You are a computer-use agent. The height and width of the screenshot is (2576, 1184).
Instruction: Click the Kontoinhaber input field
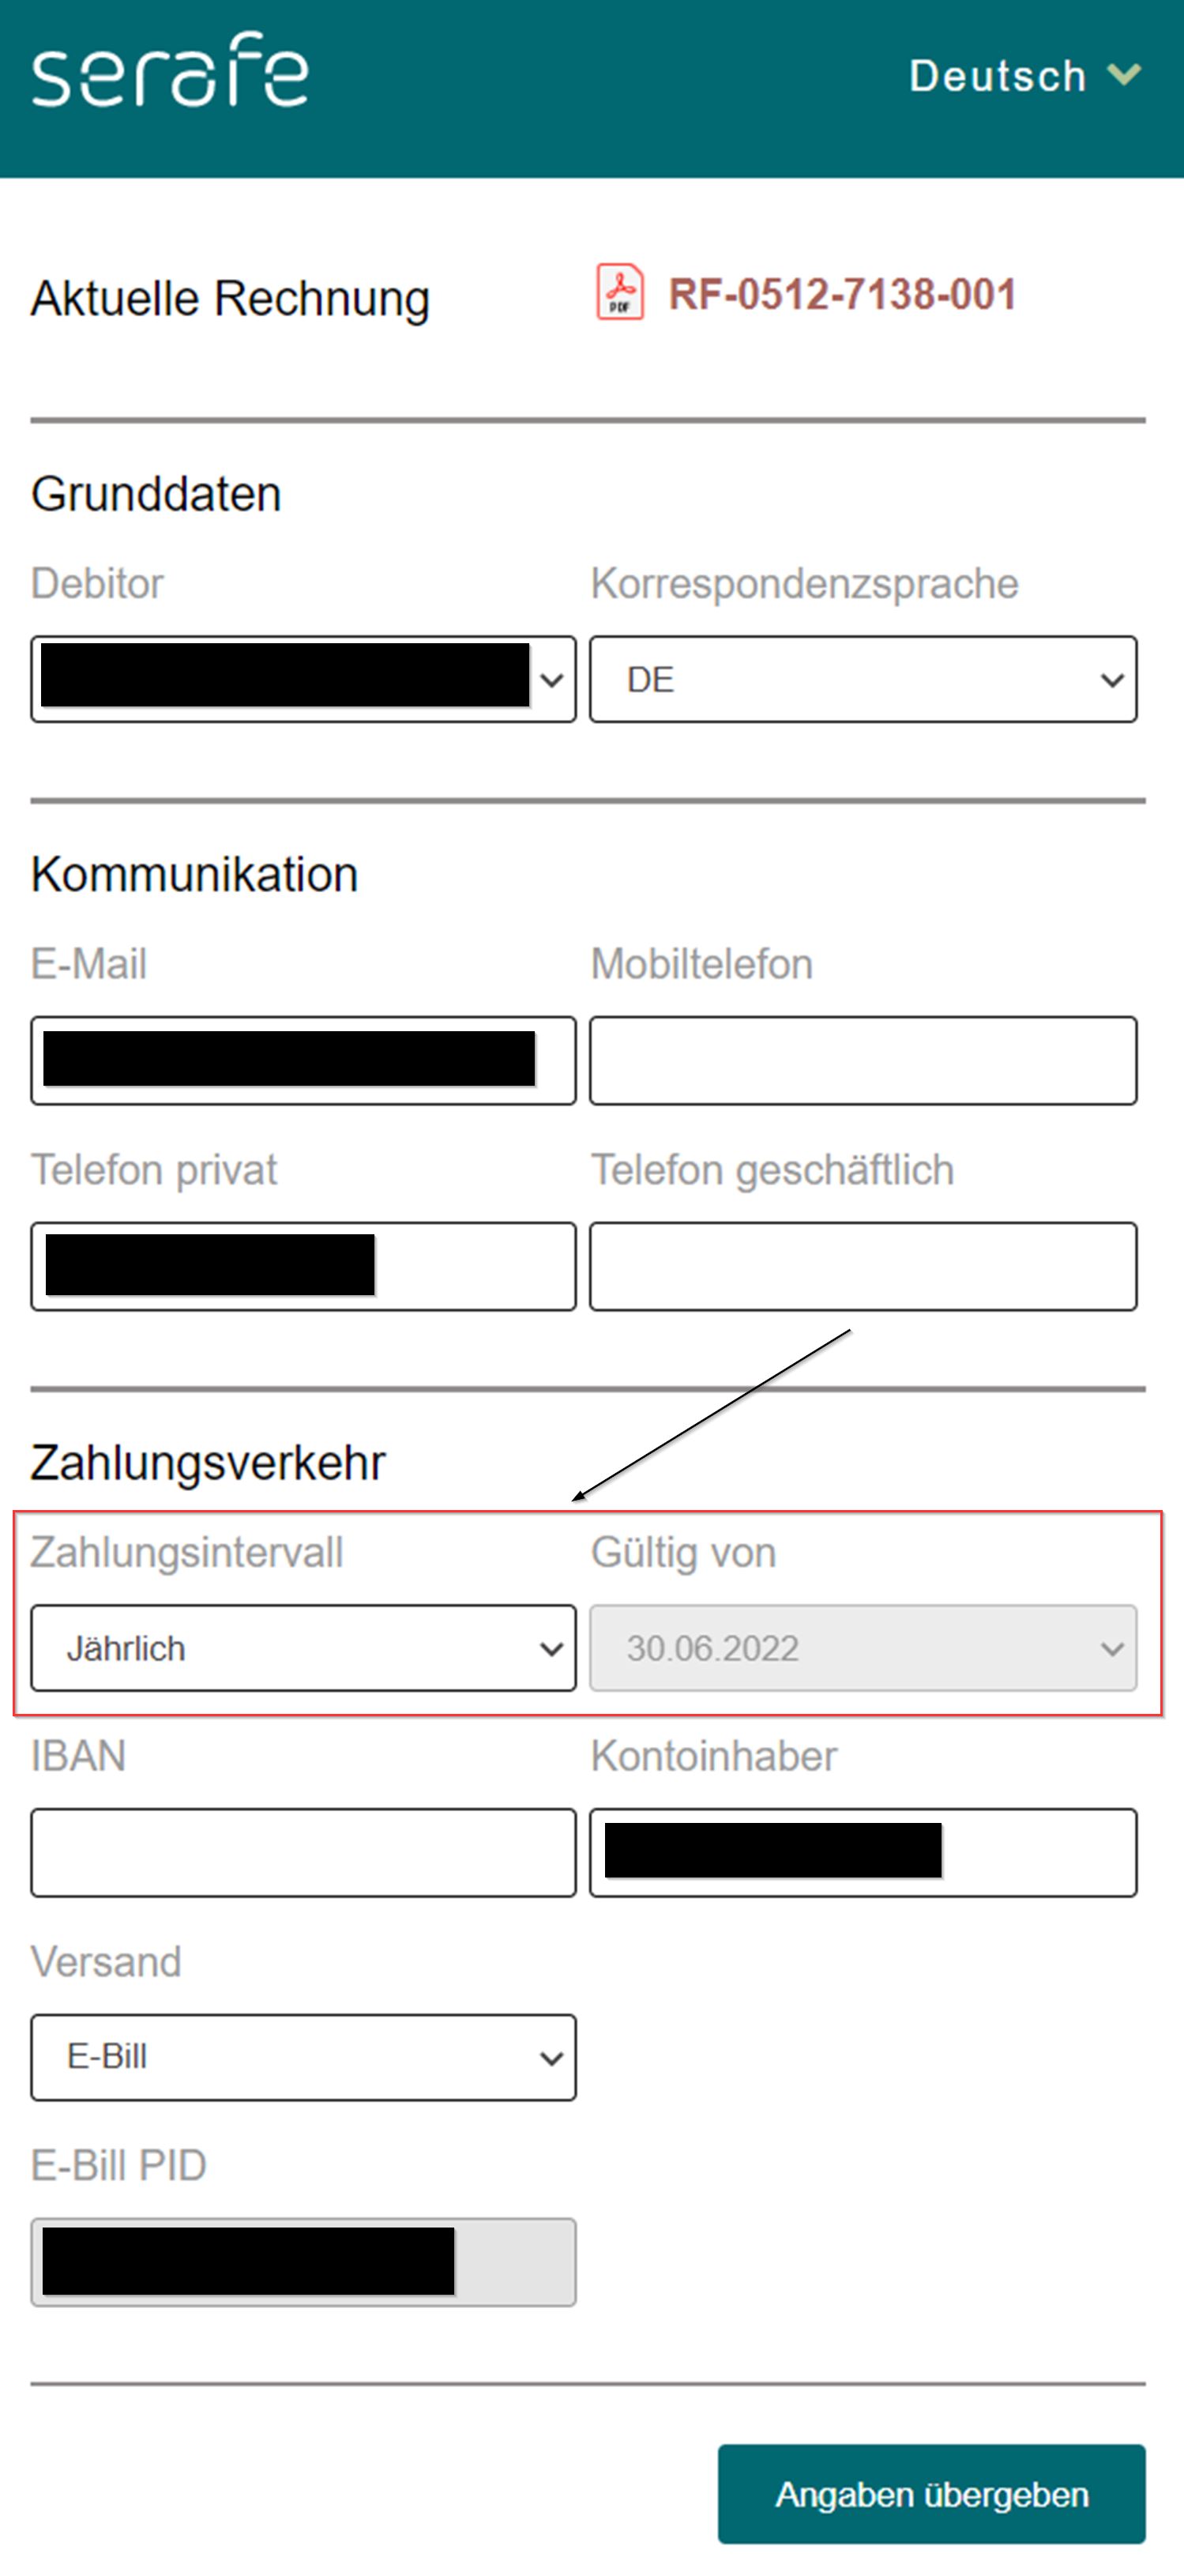coord(863,1852)
